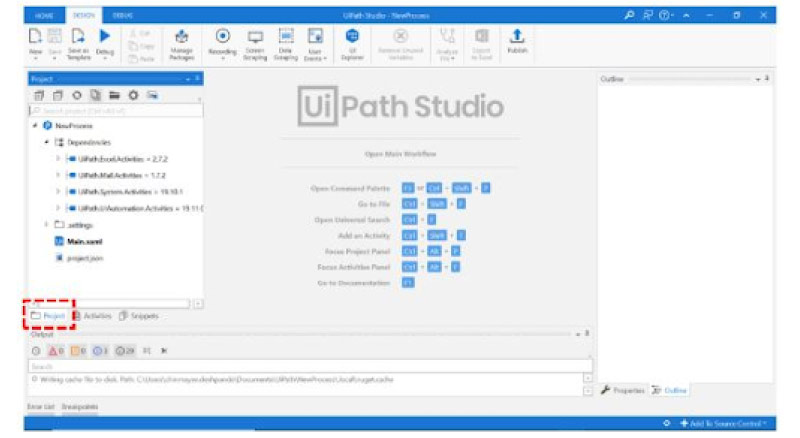Image resolution: width=800 pixels, height=438 pixels.
Task: Select the Project panel tab
Action: (48, 316)
